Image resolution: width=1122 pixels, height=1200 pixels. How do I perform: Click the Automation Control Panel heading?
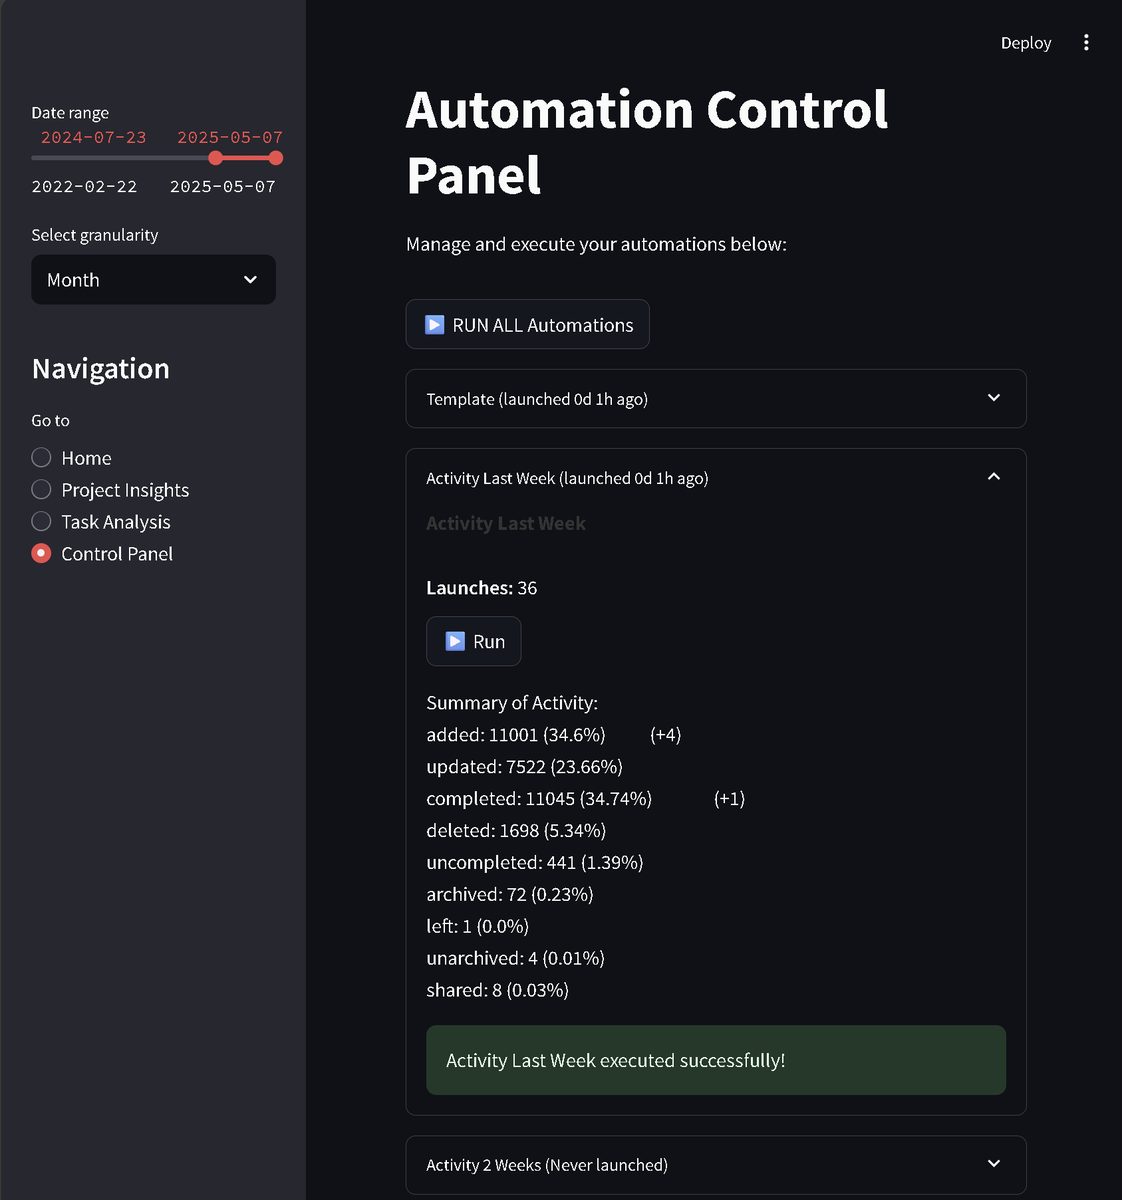(647, 142)
